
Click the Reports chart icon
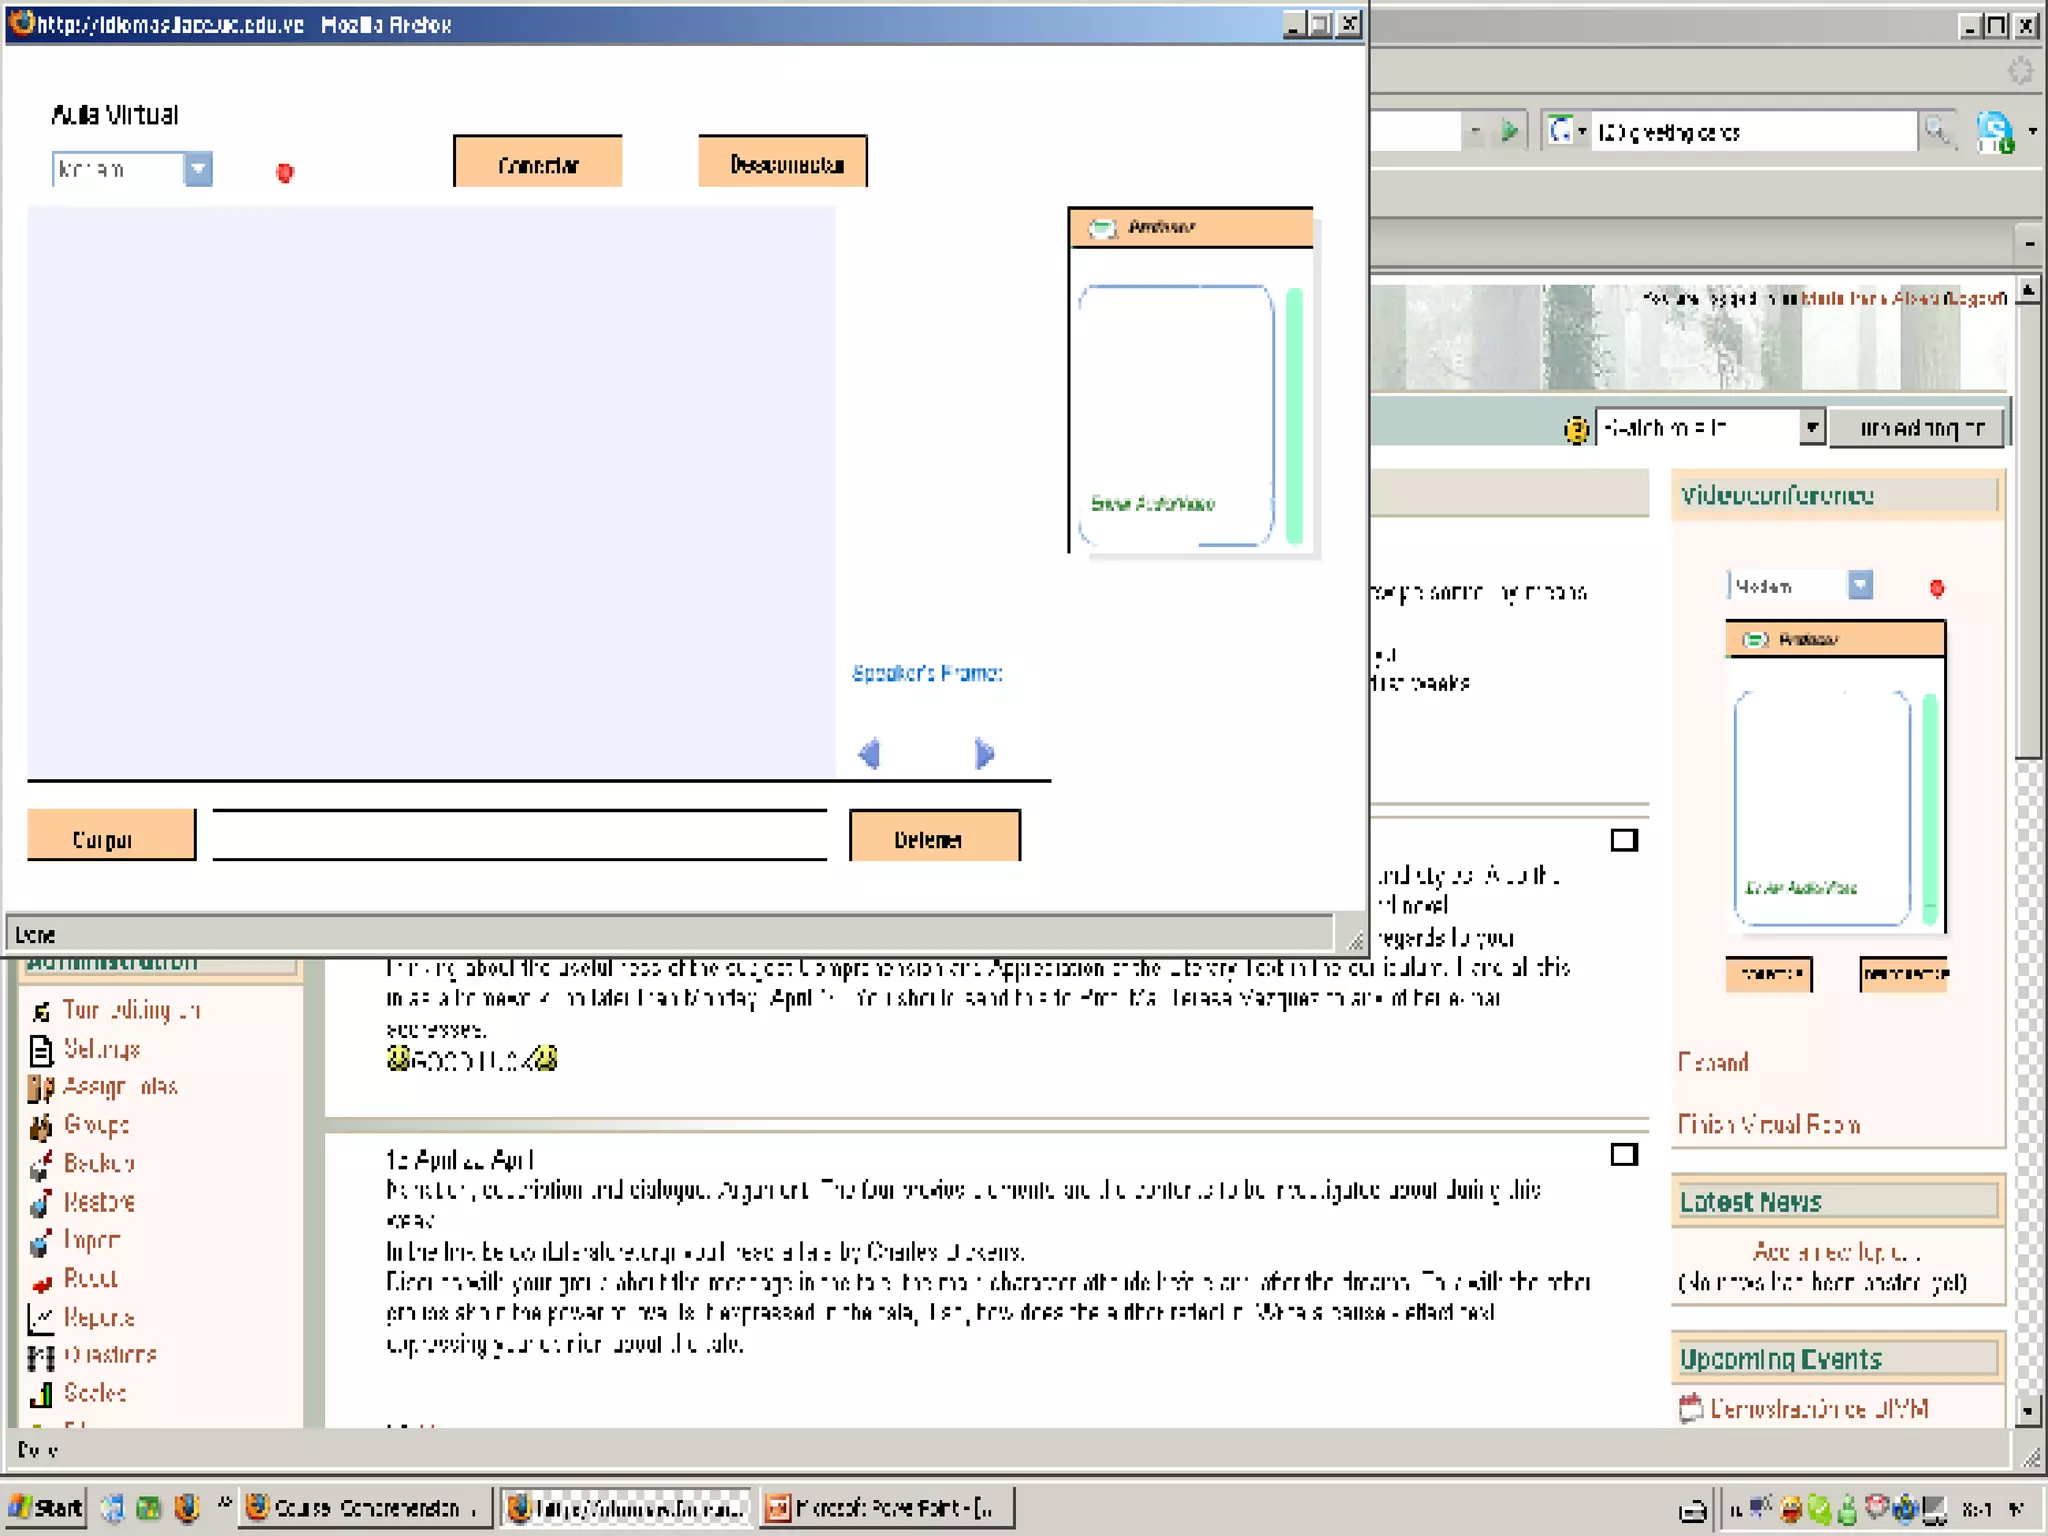click(41, 1318)
